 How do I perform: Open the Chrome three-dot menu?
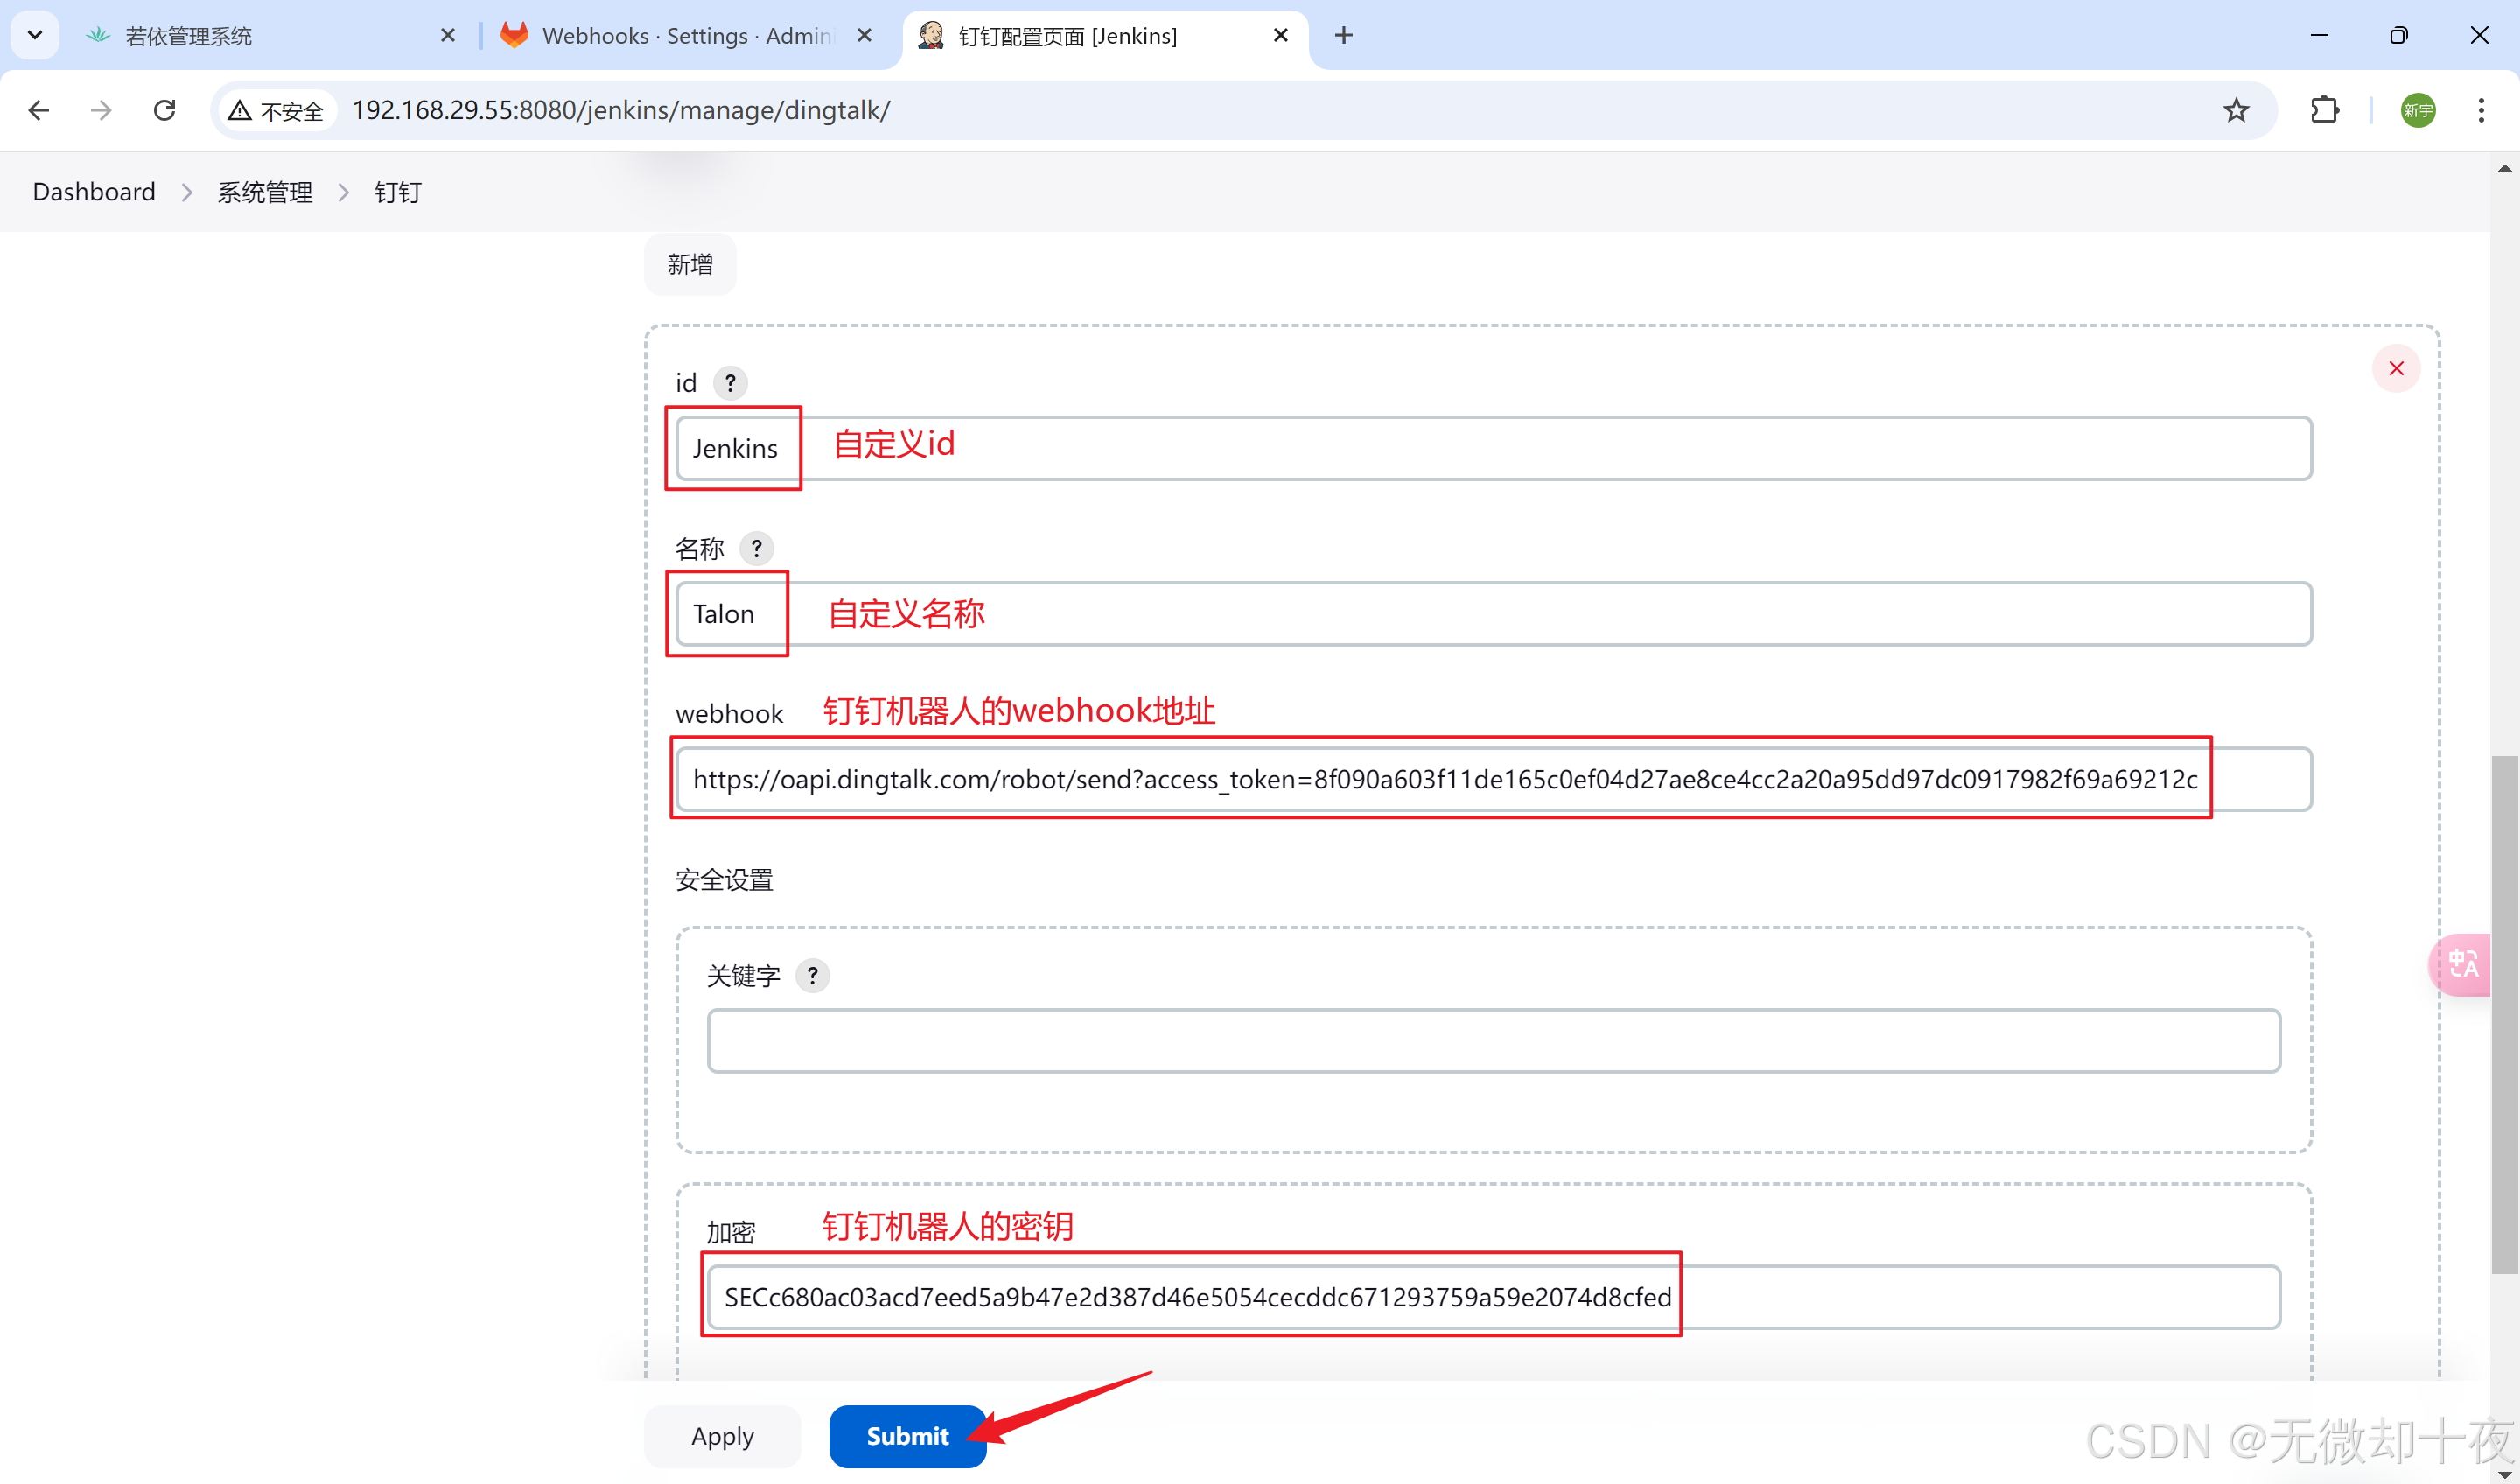click(2481, 110)
